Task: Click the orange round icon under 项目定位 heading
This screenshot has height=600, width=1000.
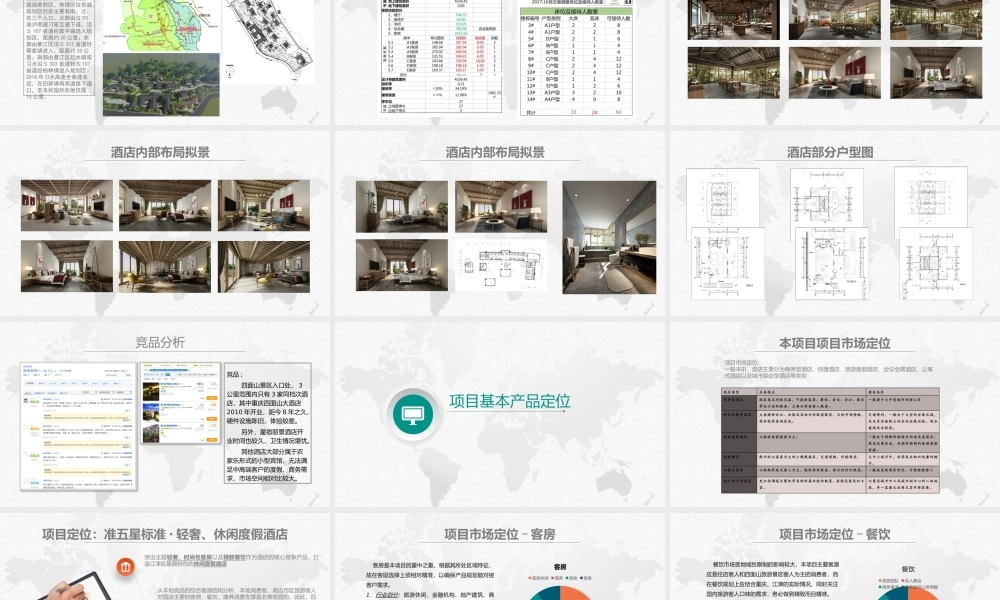Action: [125, 567]
